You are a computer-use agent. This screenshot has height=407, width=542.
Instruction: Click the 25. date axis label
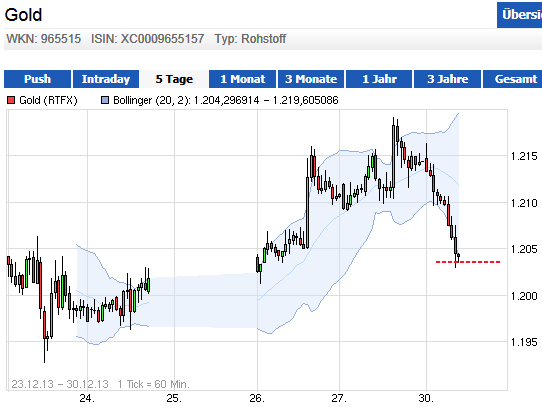[x=174, y=398]
